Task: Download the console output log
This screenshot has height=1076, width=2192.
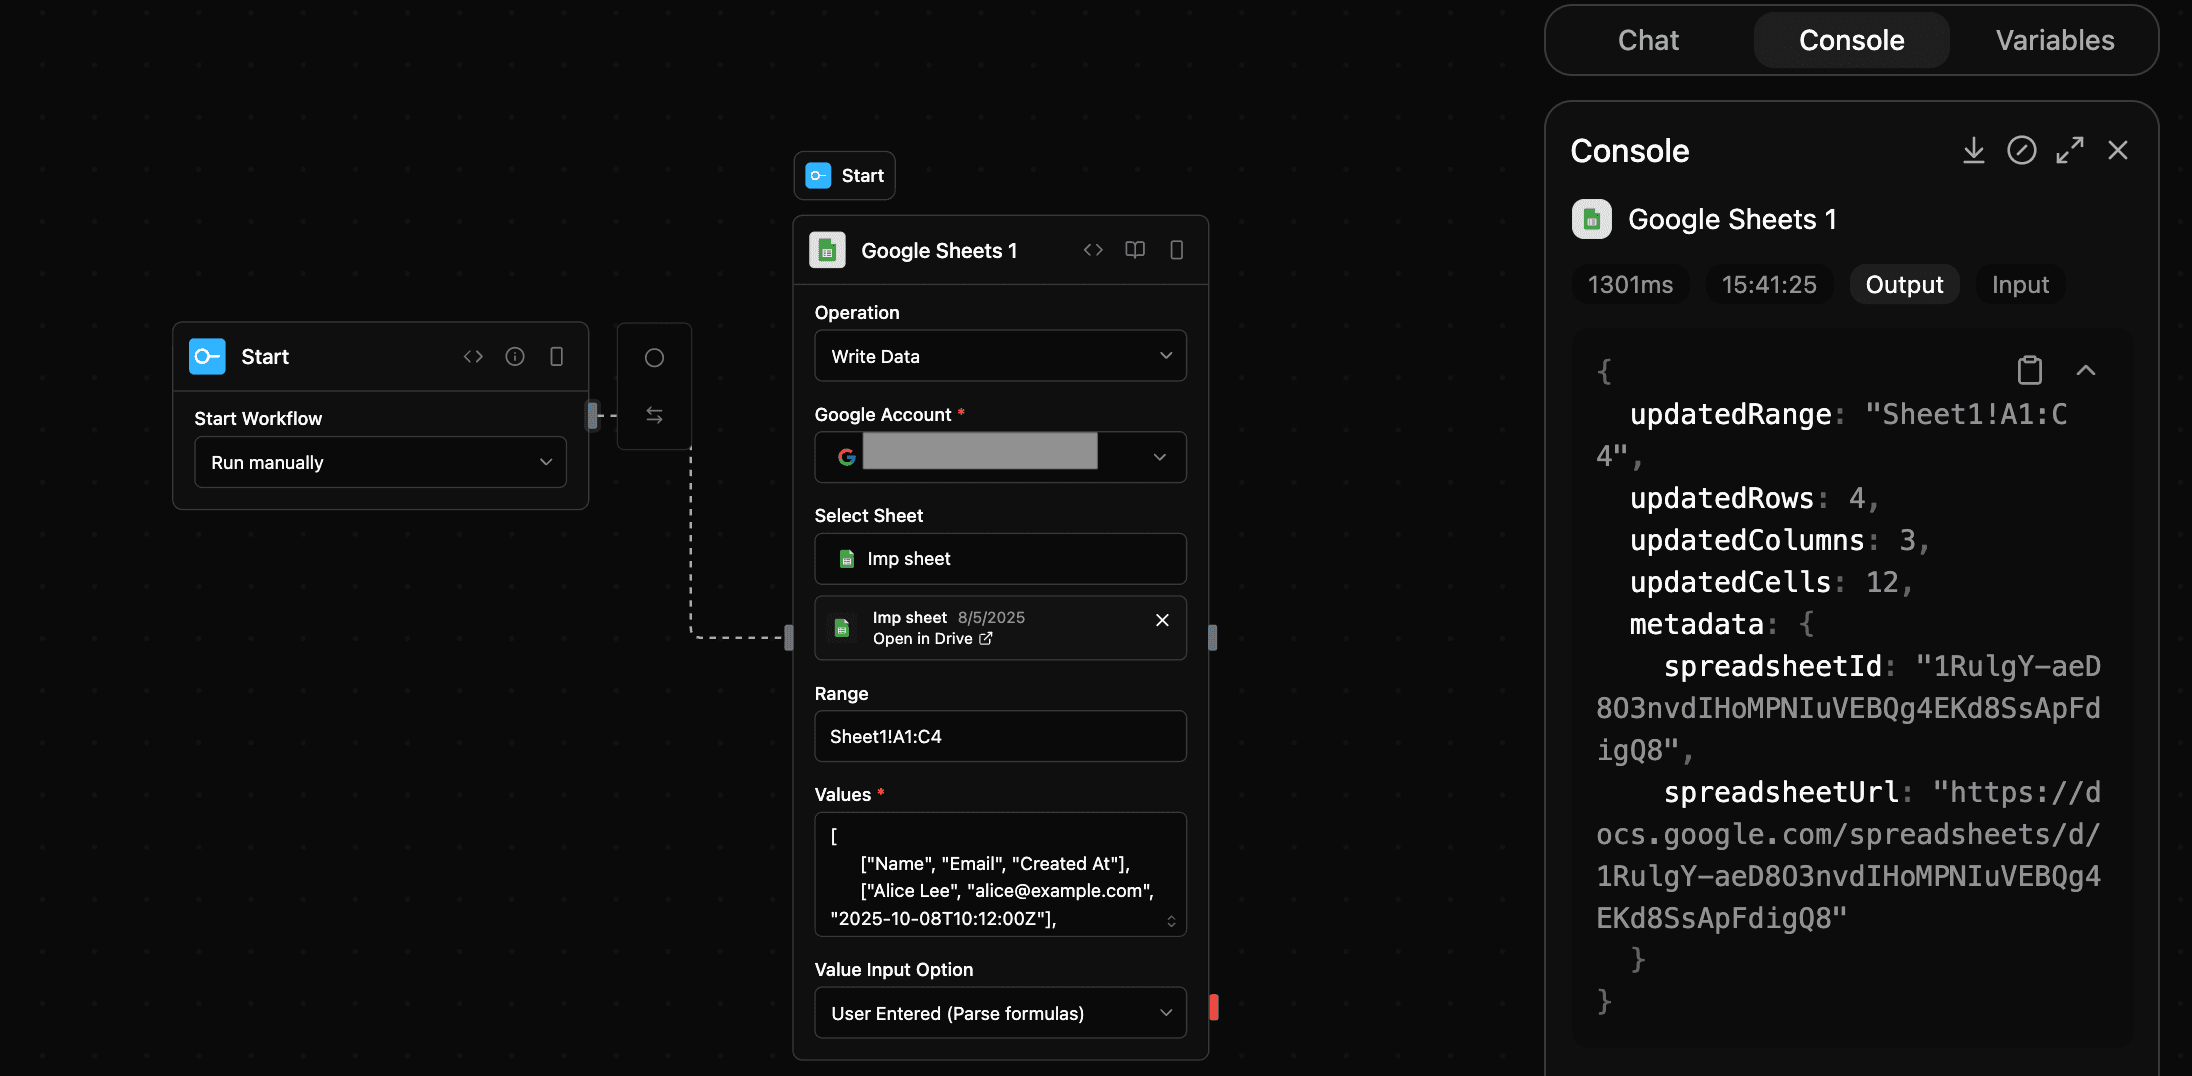Action: pyautogui.click(x=1973, y=150)
